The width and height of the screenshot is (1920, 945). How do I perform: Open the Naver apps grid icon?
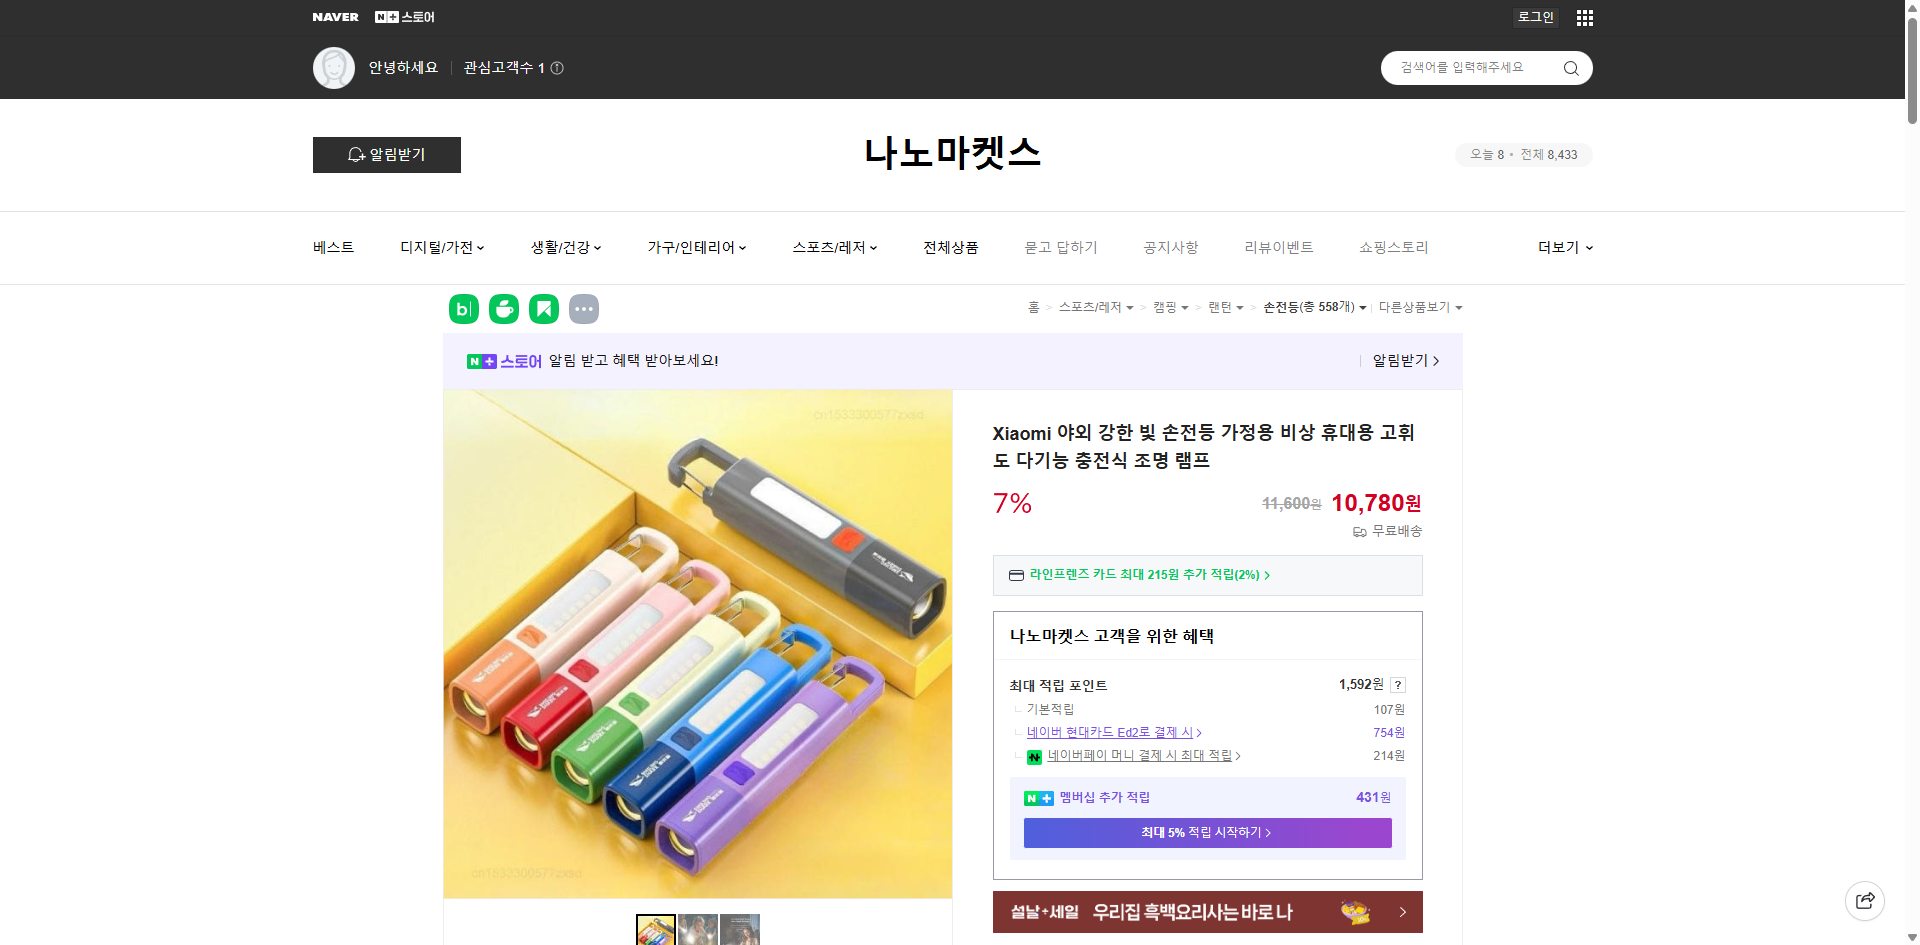[x=1584, y=17]
